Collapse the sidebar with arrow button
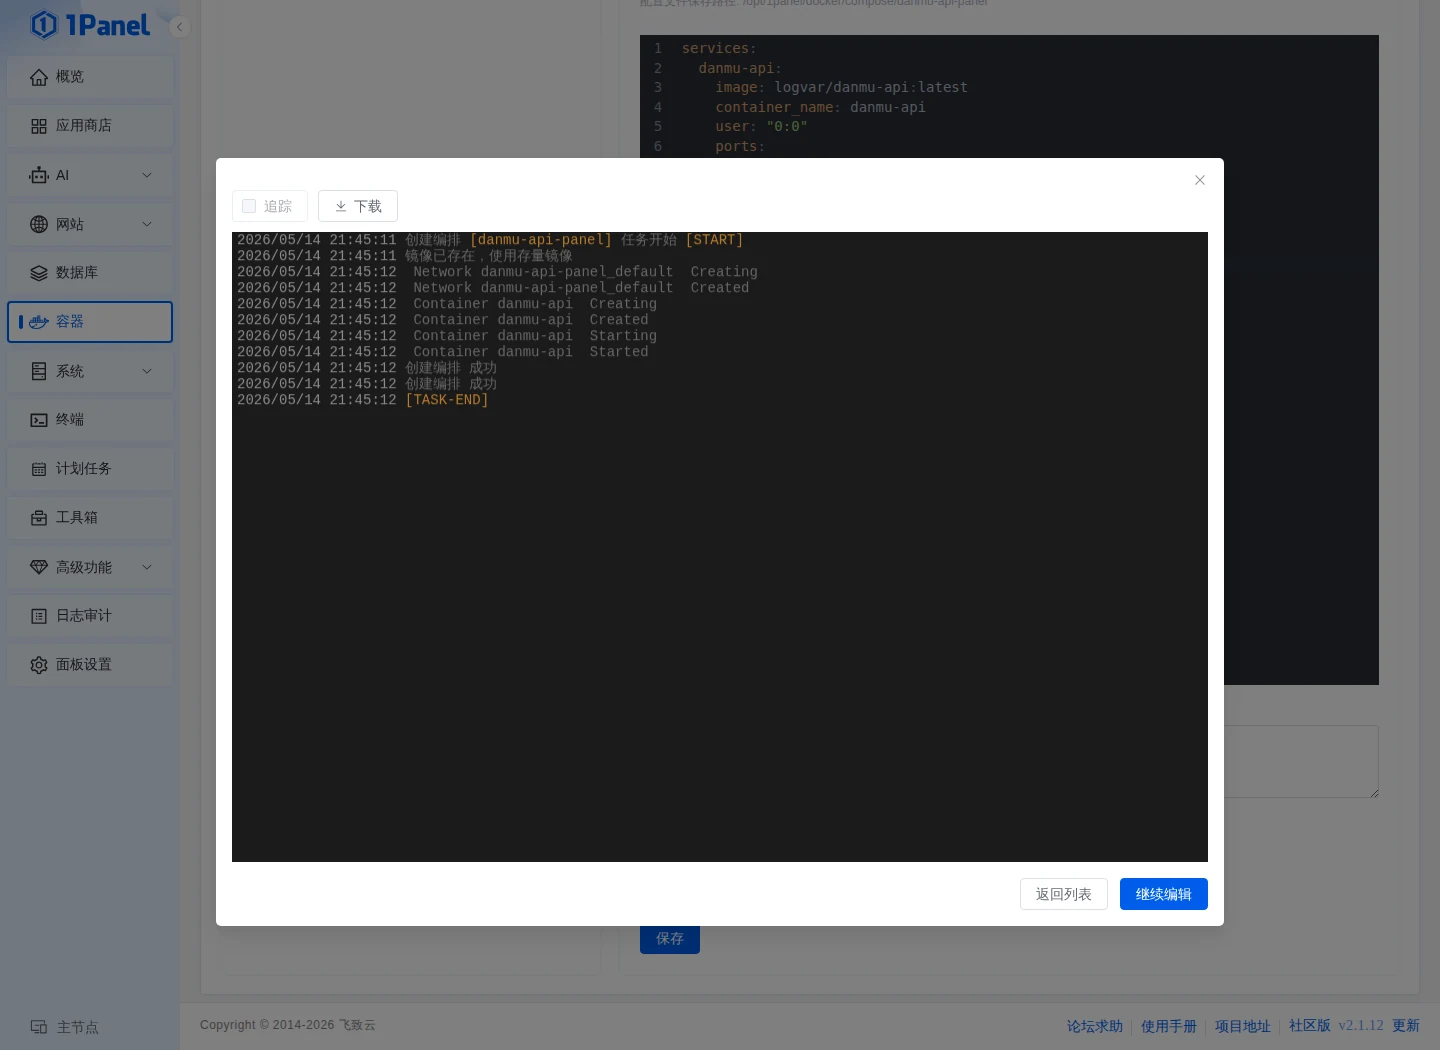This screenshot has height=1050, width=1440. pyautogui.click(x=180, y=27)
